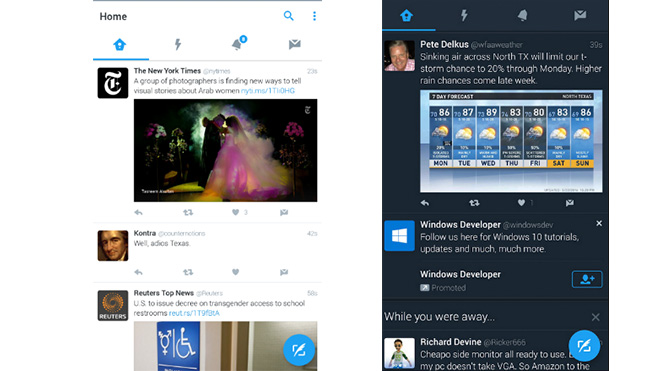
Task: Dismiss the Windows Developer promoted tweet
Action: pyautogui.click(x=599, y=224)
